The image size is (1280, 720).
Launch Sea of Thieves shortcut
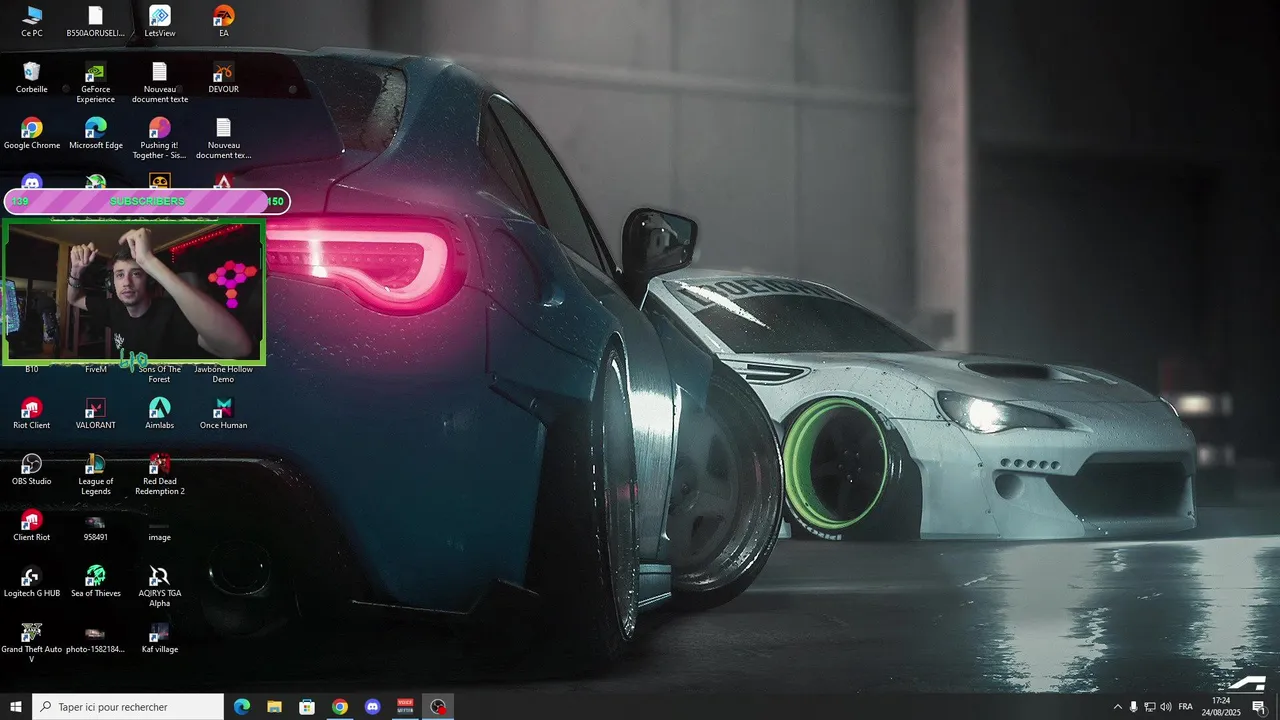point(96,582)
